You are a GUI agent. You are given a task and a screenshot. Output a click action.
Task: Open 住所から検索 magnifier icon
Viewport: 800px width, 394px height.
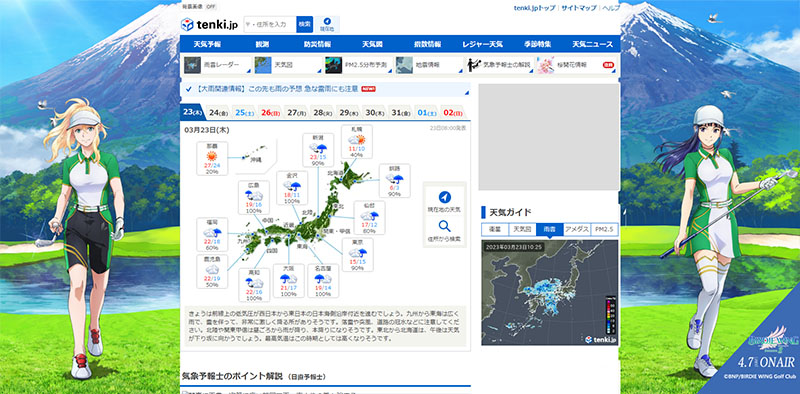coord(444,226)
